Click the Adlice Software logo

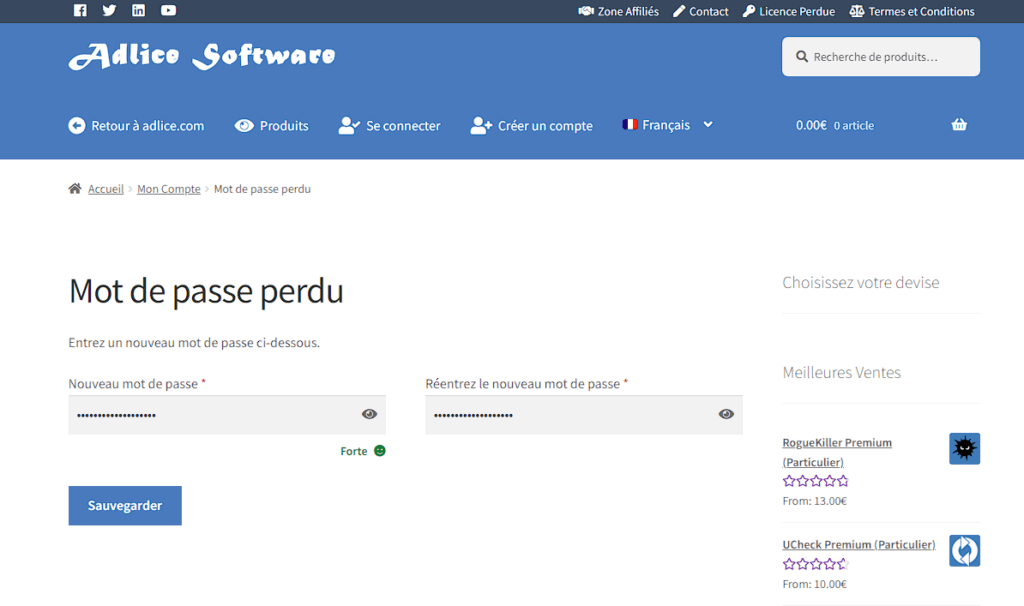202,56
